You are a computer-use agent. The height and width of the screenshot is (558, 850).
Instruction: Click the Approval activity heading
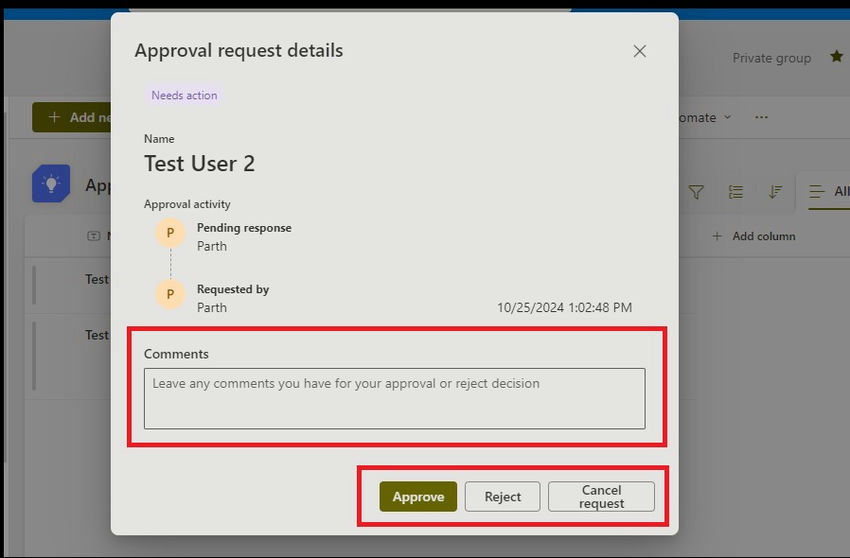point(187,204)
